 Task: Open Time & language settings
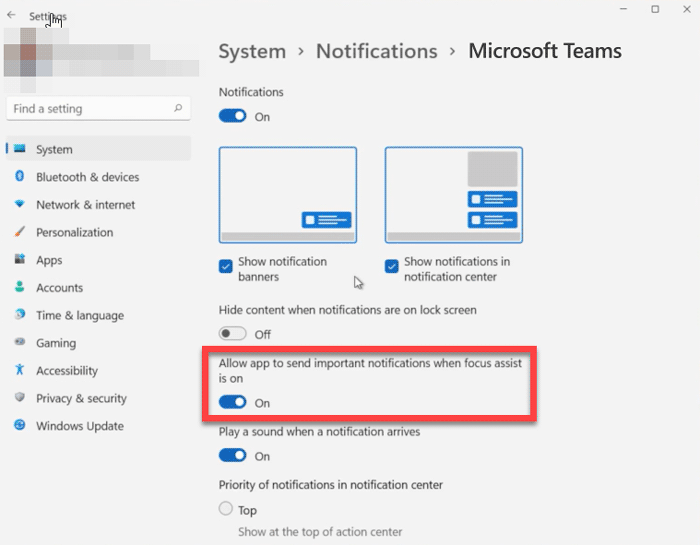tap(98, 315)
